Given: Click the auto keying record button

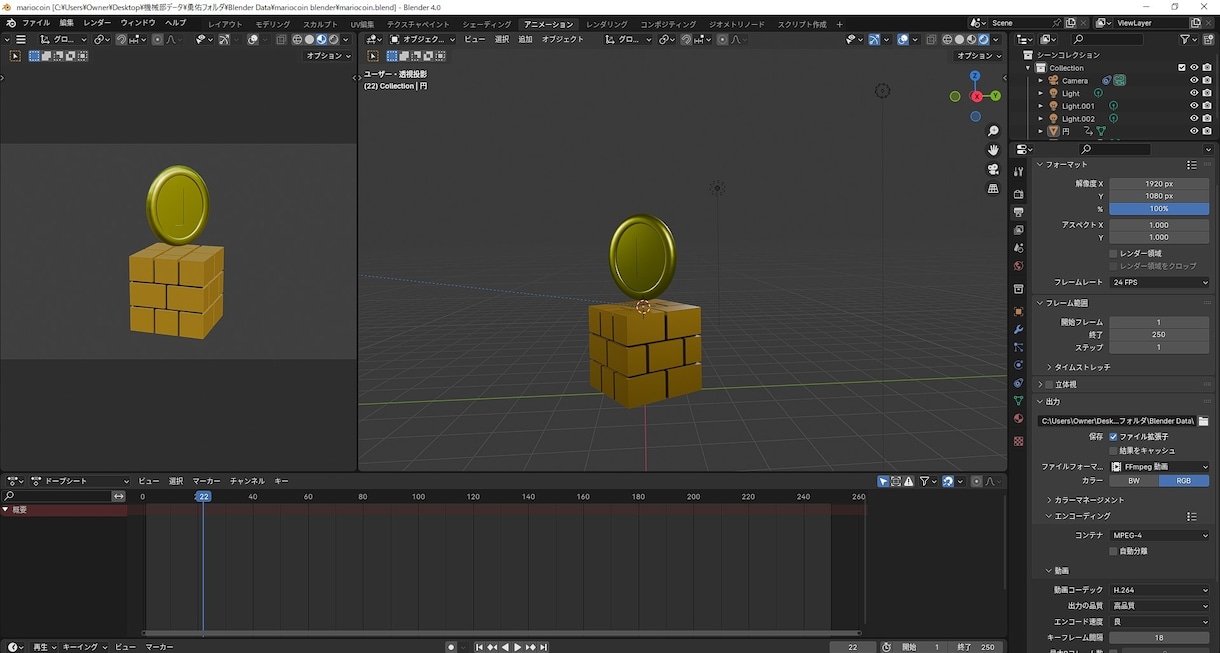Looking at the screenshot, I should [x=451, y=647].
